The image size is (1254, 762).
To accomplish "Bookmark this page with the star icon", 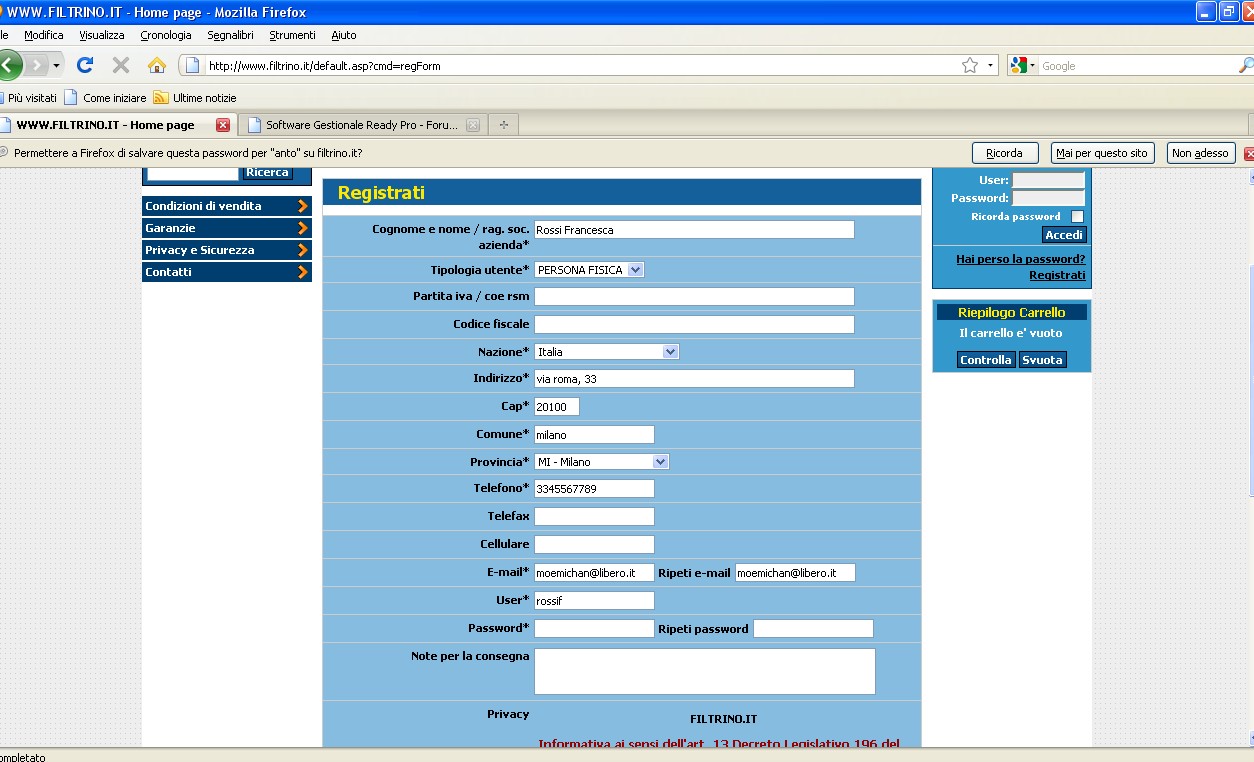I will coord(969,66).
